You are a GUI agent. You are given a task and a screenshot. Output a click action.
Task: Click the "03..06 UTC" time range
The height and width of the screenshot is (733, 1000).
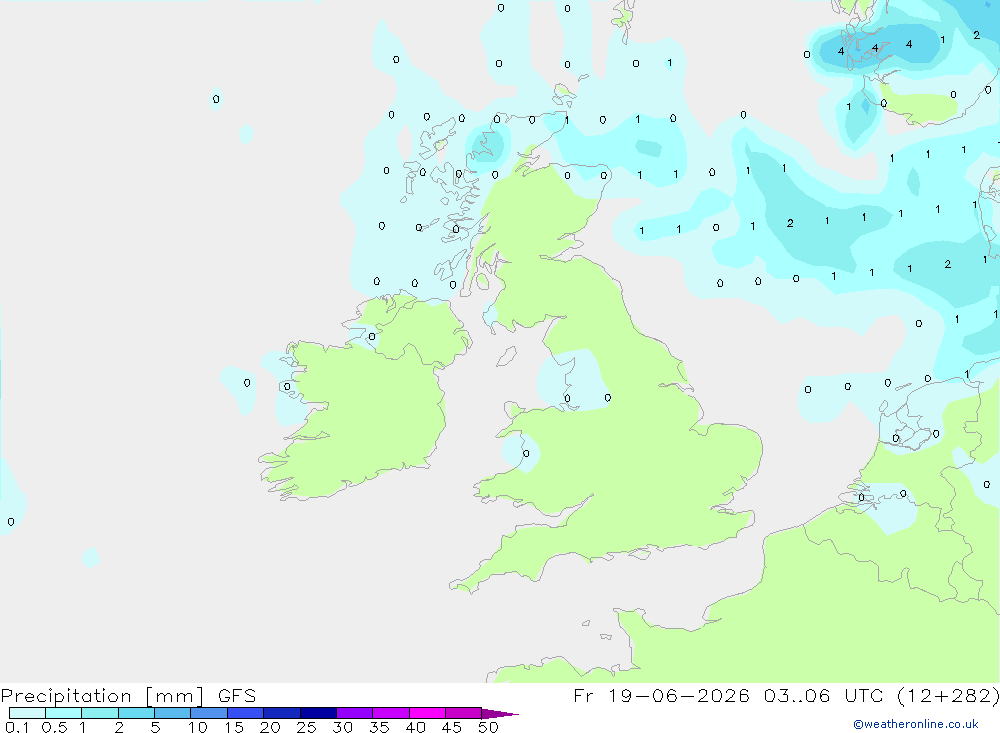click(x=823, y=695)
